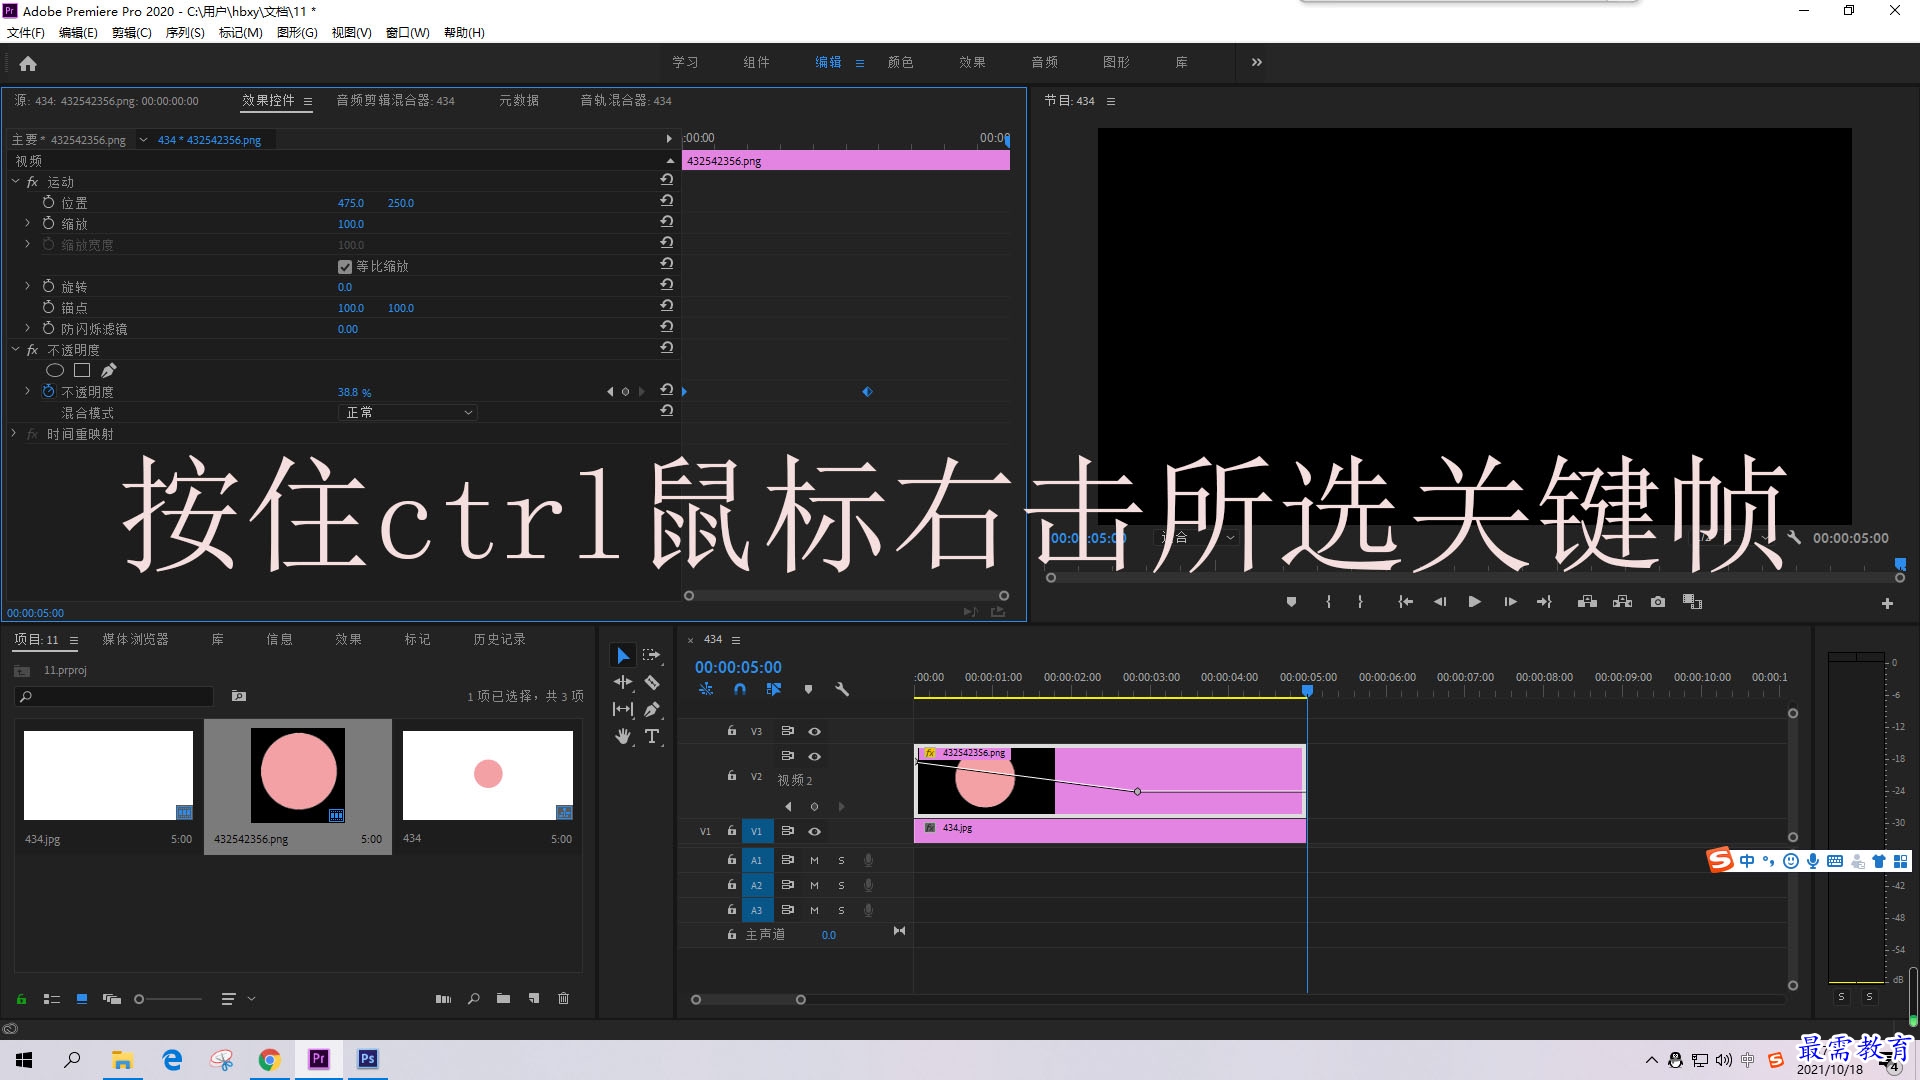This screenshot has height=1080, width=1920.
Task: Open find in project panel
Action: pyautogui.click(x=474, y=998)
